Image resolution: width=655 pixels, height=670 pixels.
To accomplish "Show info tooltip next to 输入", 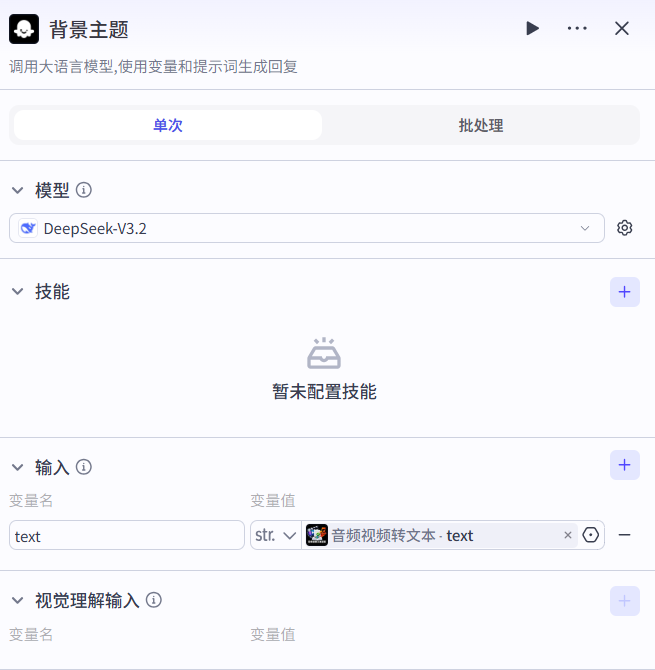I will (84, 467).
